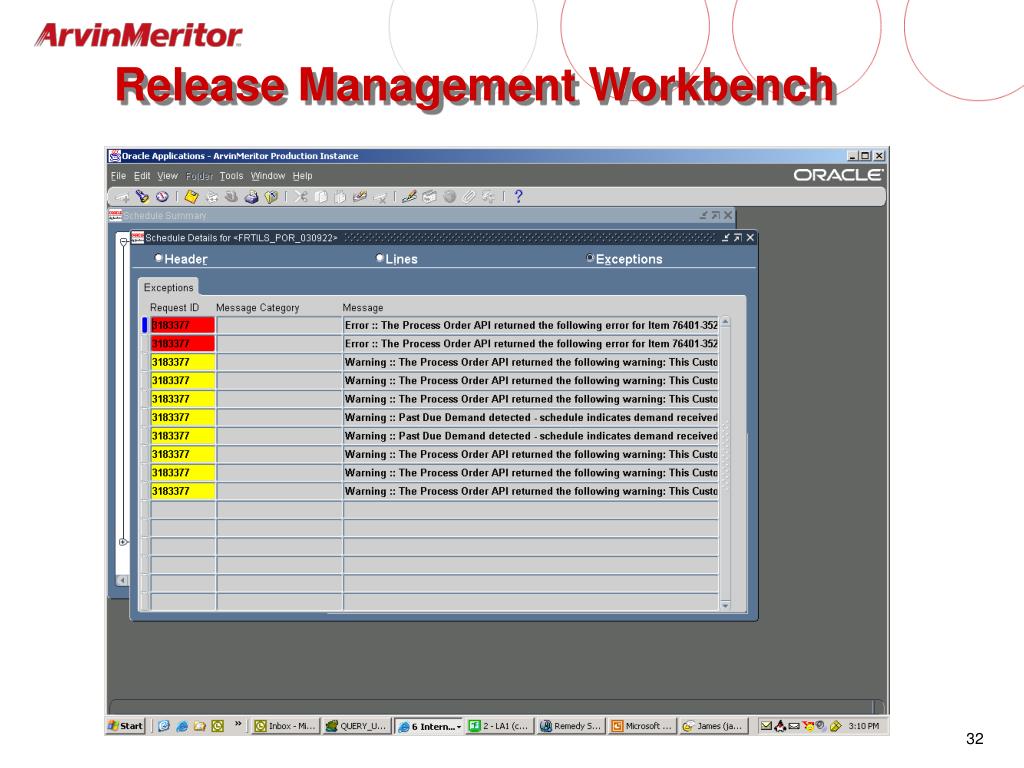Click the Print toolbar icon
This screenshot has width=1024, height=768.
[251, 197]
